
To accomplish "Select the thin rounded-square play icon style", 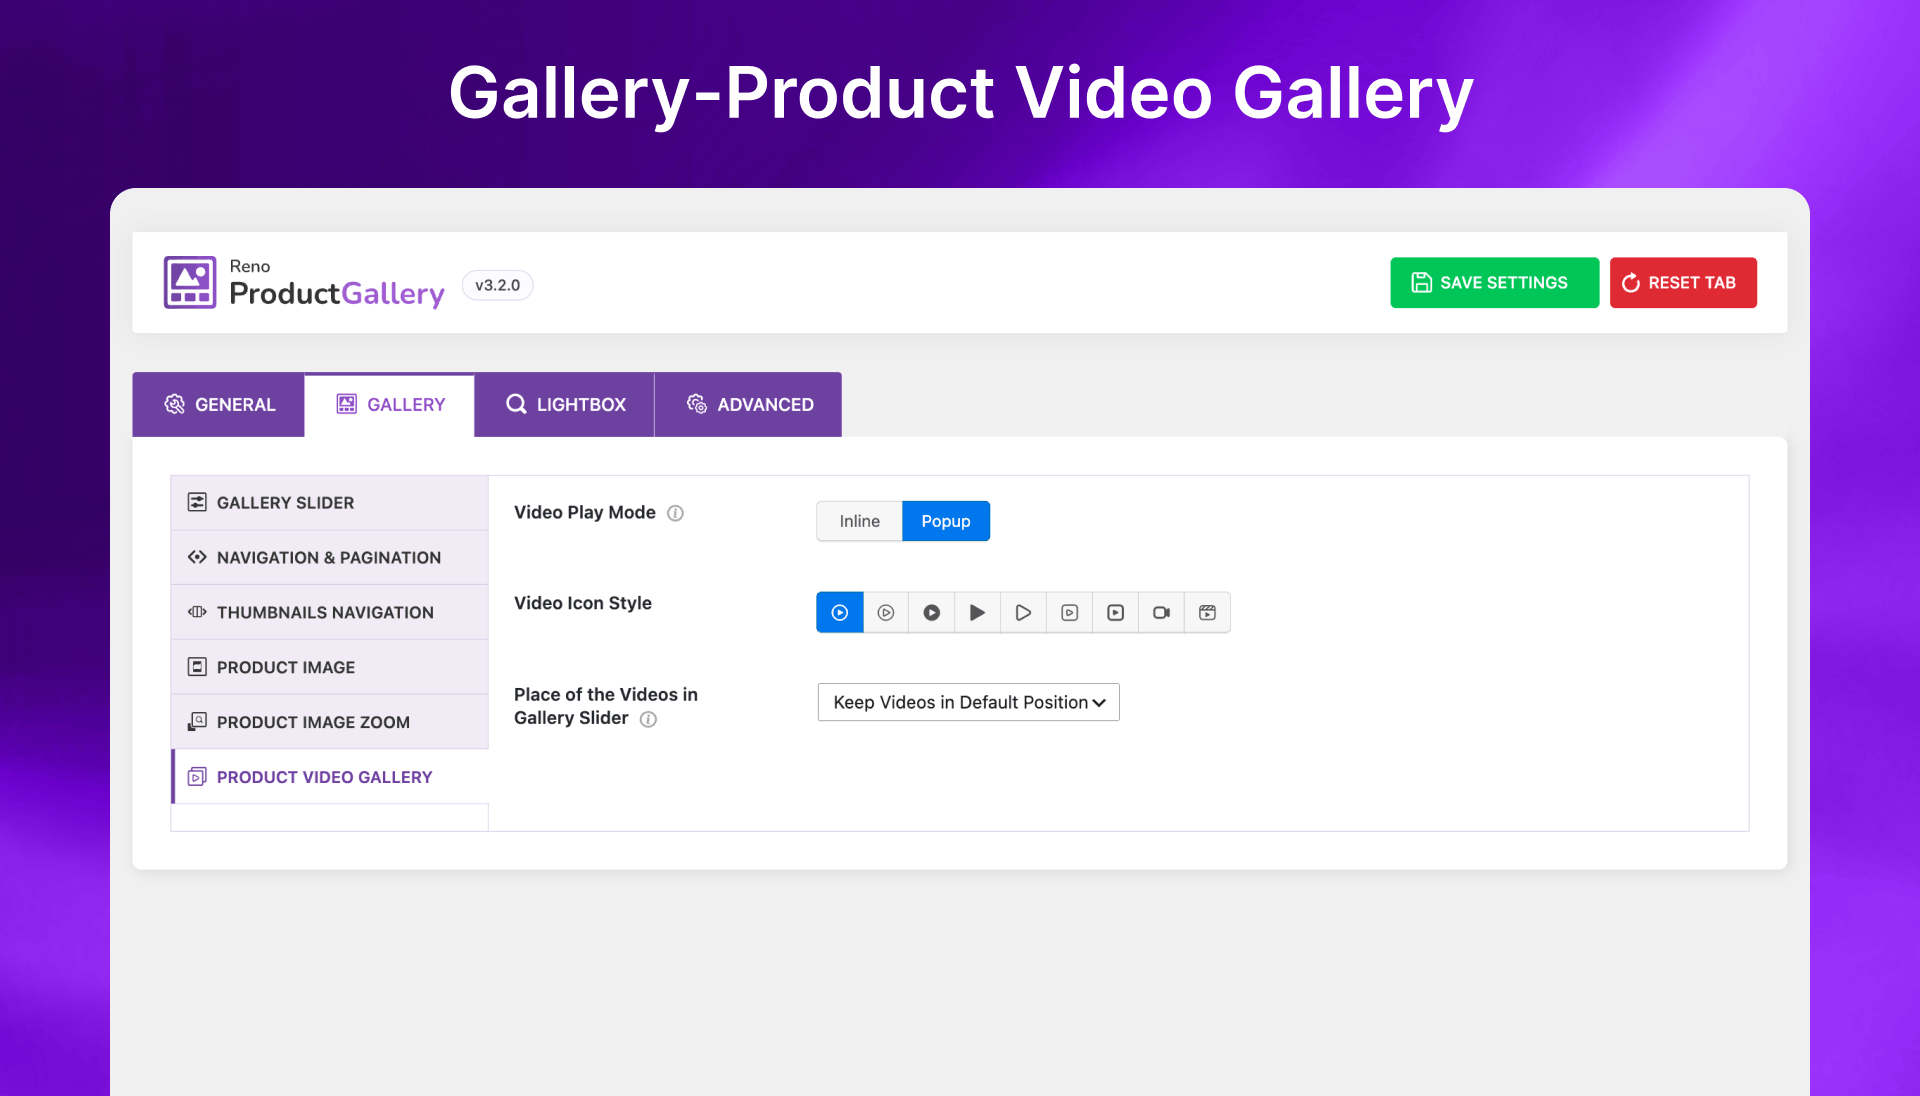I will tap(1070, 612).
